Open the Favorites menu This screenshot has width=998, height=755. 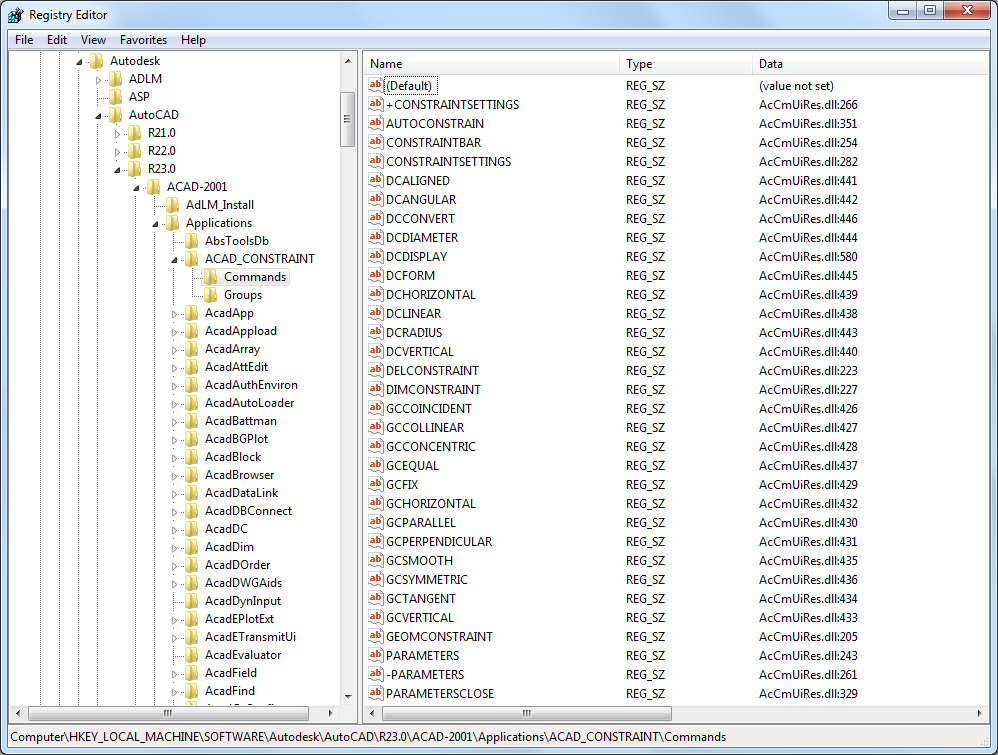[143, 39]
